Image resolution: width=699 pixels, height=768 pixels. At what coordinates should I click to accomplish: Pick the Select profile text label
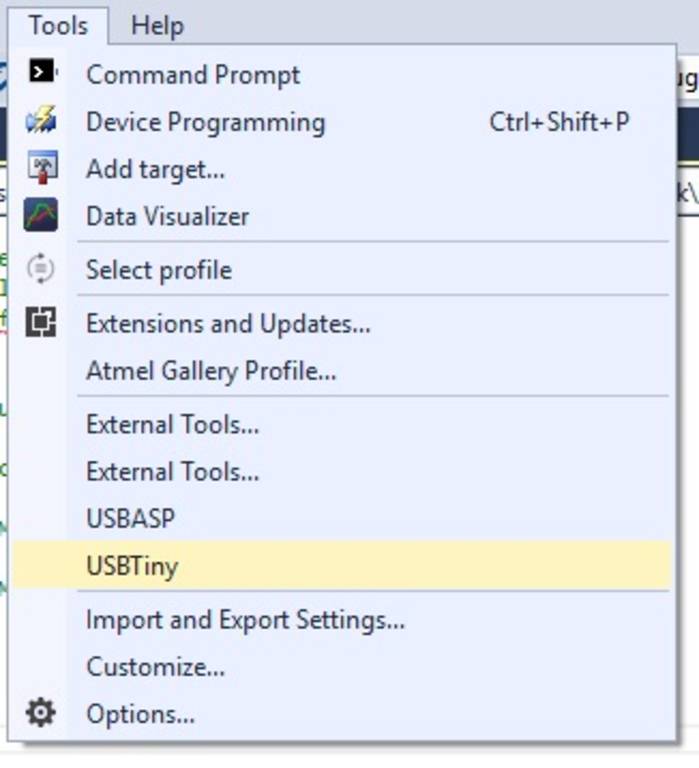tap(158, 269)
